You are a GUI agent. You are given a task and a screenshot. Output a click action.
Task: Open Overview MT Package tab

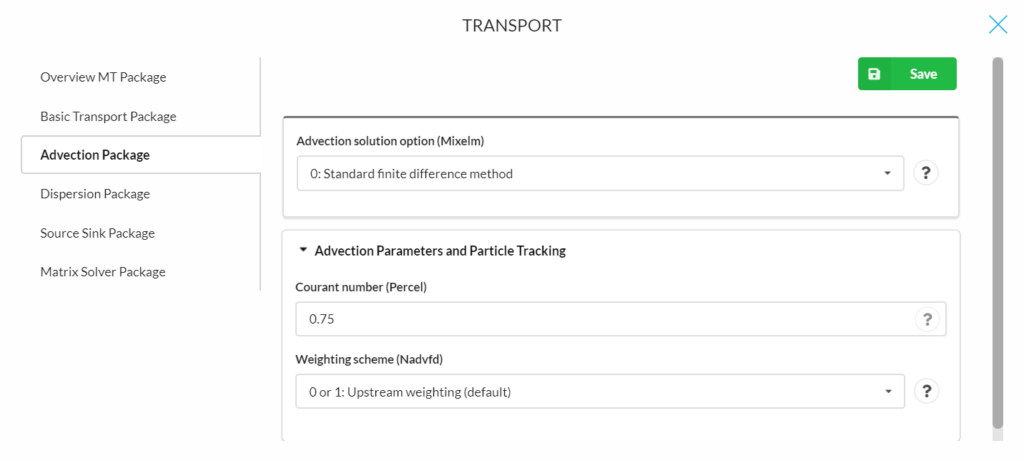click(x=103, y=77)
